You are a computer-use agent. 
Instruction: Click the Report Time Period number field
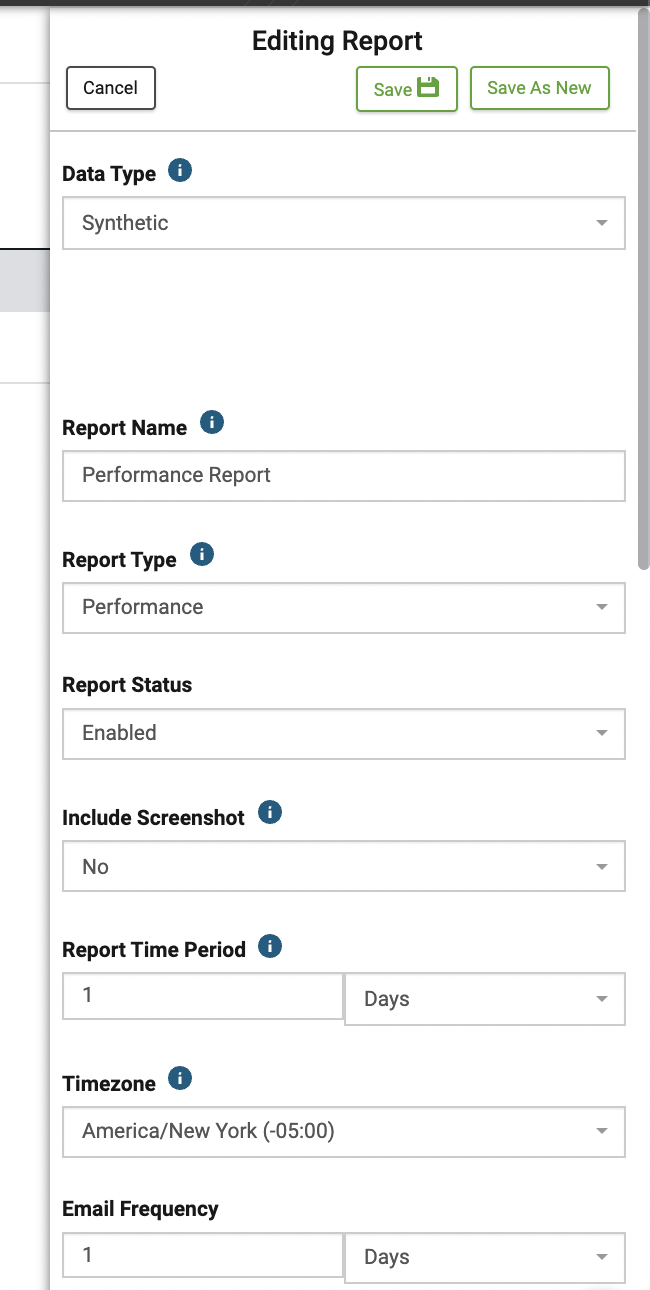(x=203, y=996)
